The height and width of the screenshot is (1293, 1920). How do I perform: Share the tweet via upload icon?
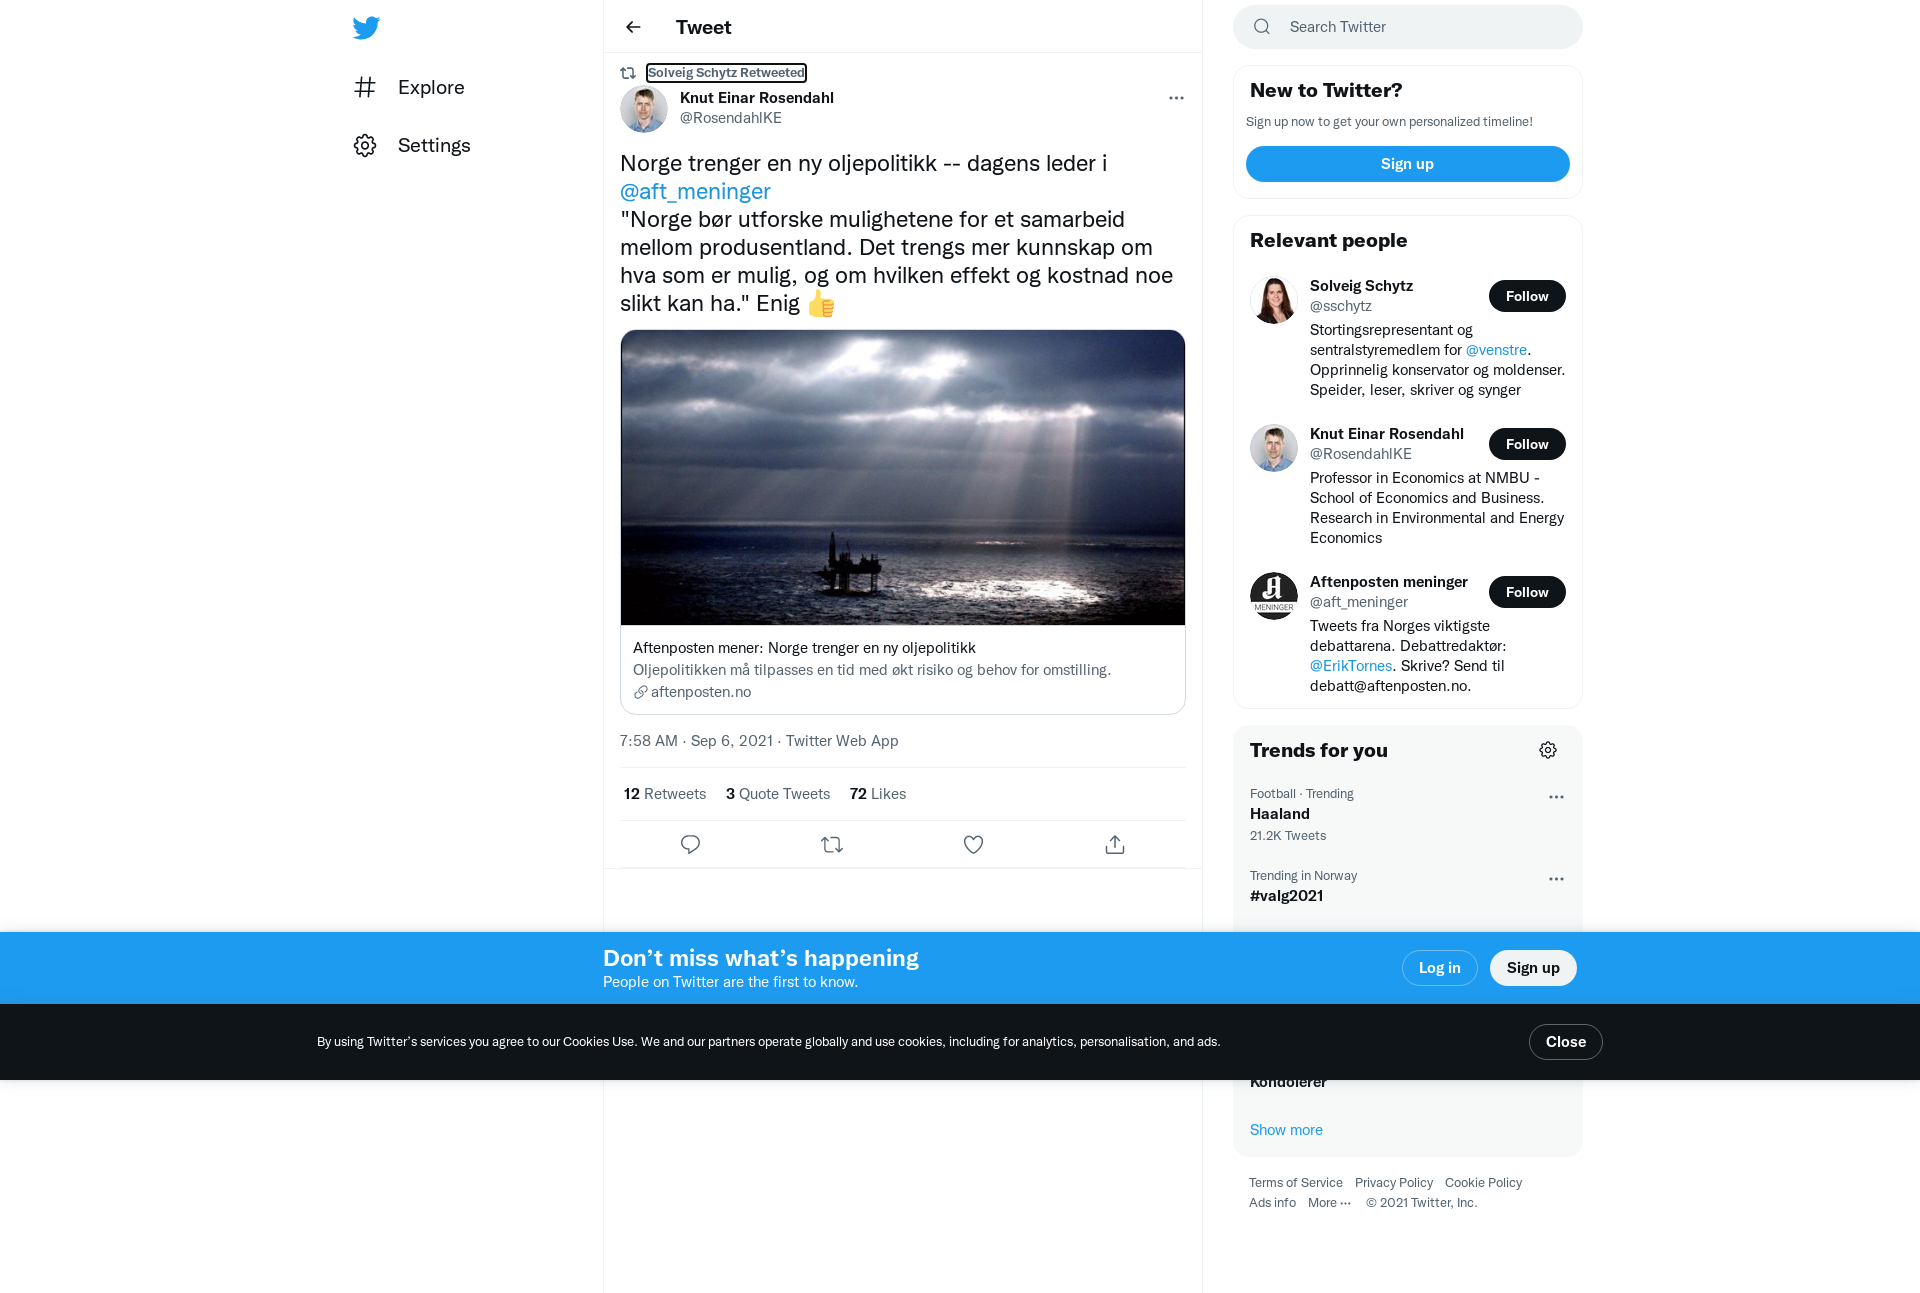(1115, 845)
